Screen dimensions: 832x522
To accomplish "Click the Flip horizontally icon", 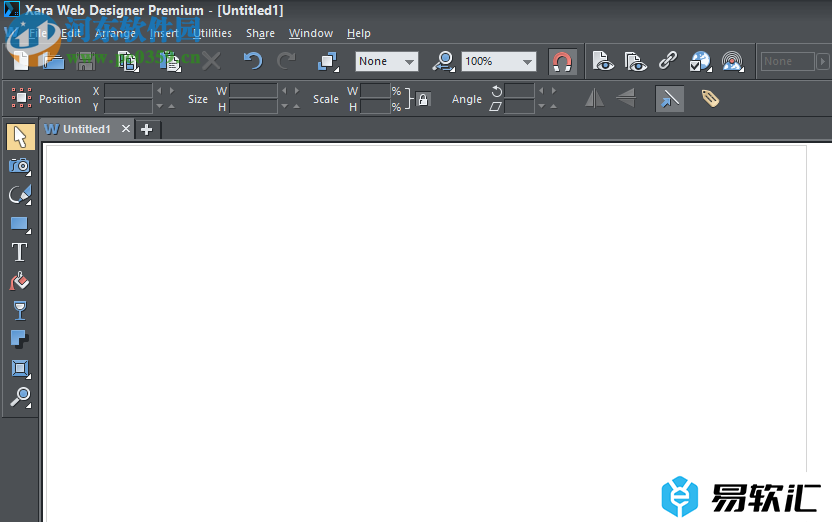I will (x=594, y=99).
